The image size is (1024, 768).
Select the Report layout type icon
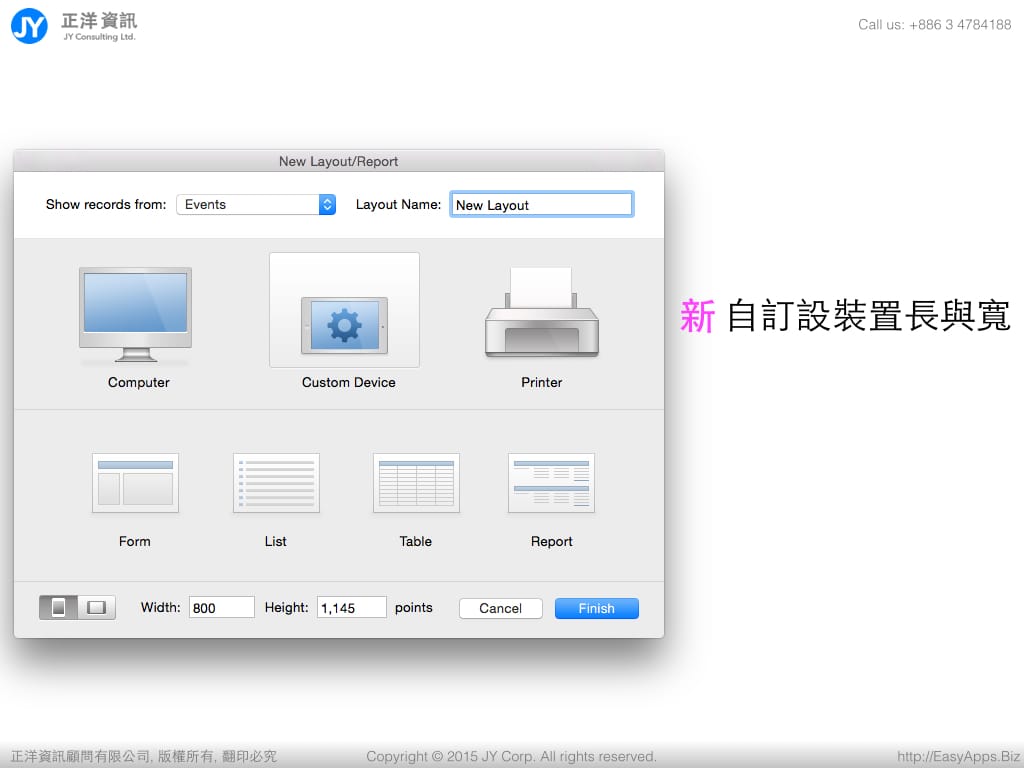click(551, 483)
